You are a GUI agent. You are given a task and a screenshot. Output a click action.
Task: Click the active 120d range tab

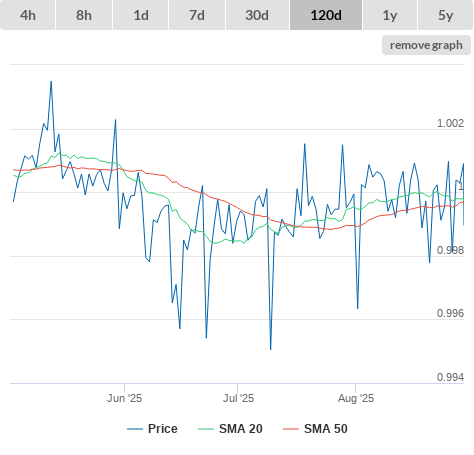click(326, 15)
